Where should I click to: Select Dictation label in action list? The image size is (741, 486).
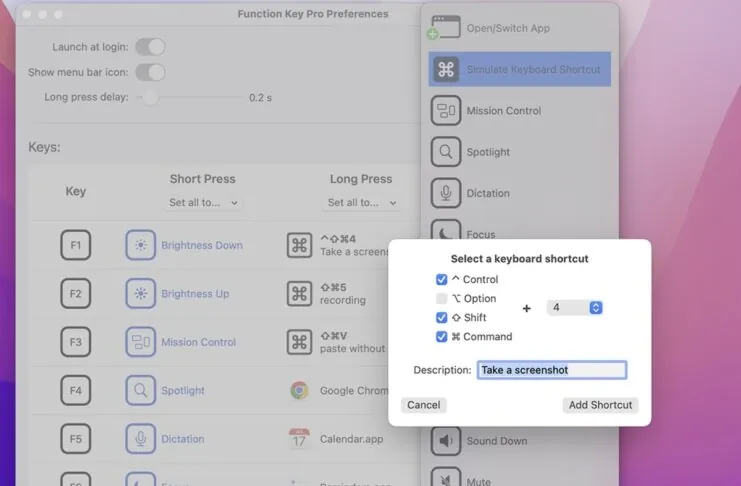point(488,193)
